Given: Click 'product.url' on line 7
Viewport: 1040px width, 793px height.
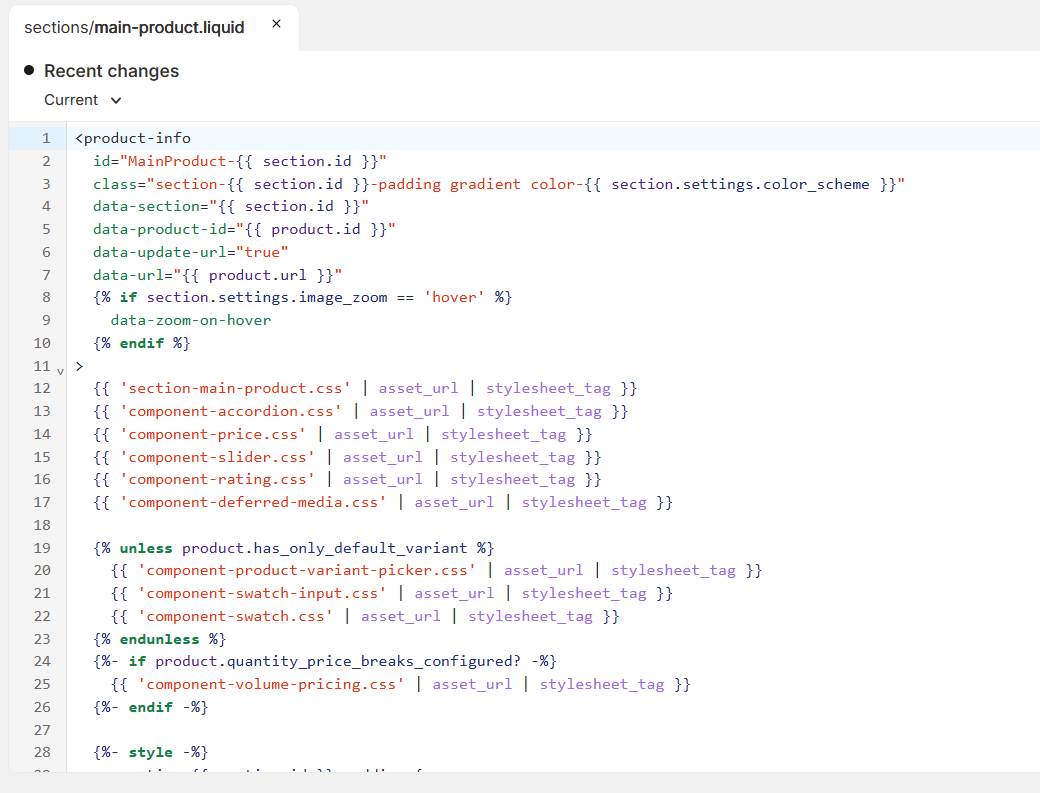Looking at the screenshot, I should click(257, 275).
